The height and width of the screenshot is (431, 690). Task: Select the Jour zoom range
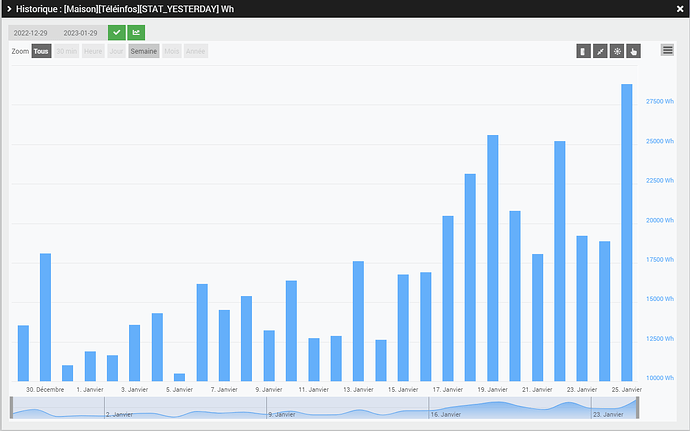point(117,51)
